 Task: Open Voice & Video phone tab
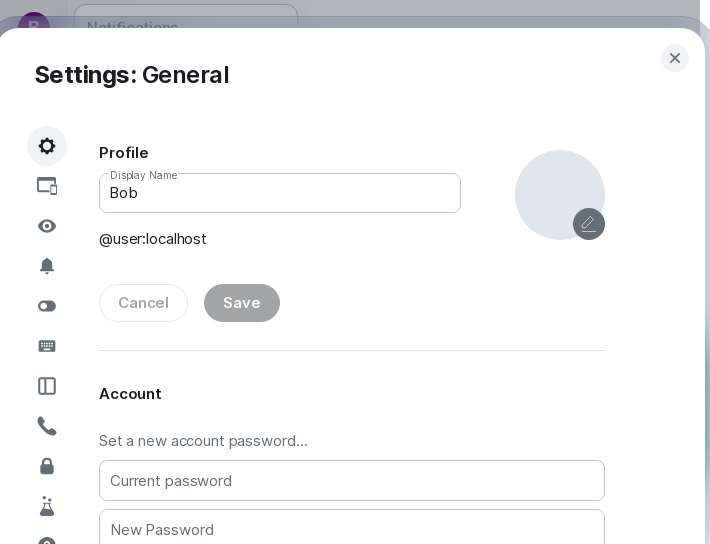[x=47, y=426]
